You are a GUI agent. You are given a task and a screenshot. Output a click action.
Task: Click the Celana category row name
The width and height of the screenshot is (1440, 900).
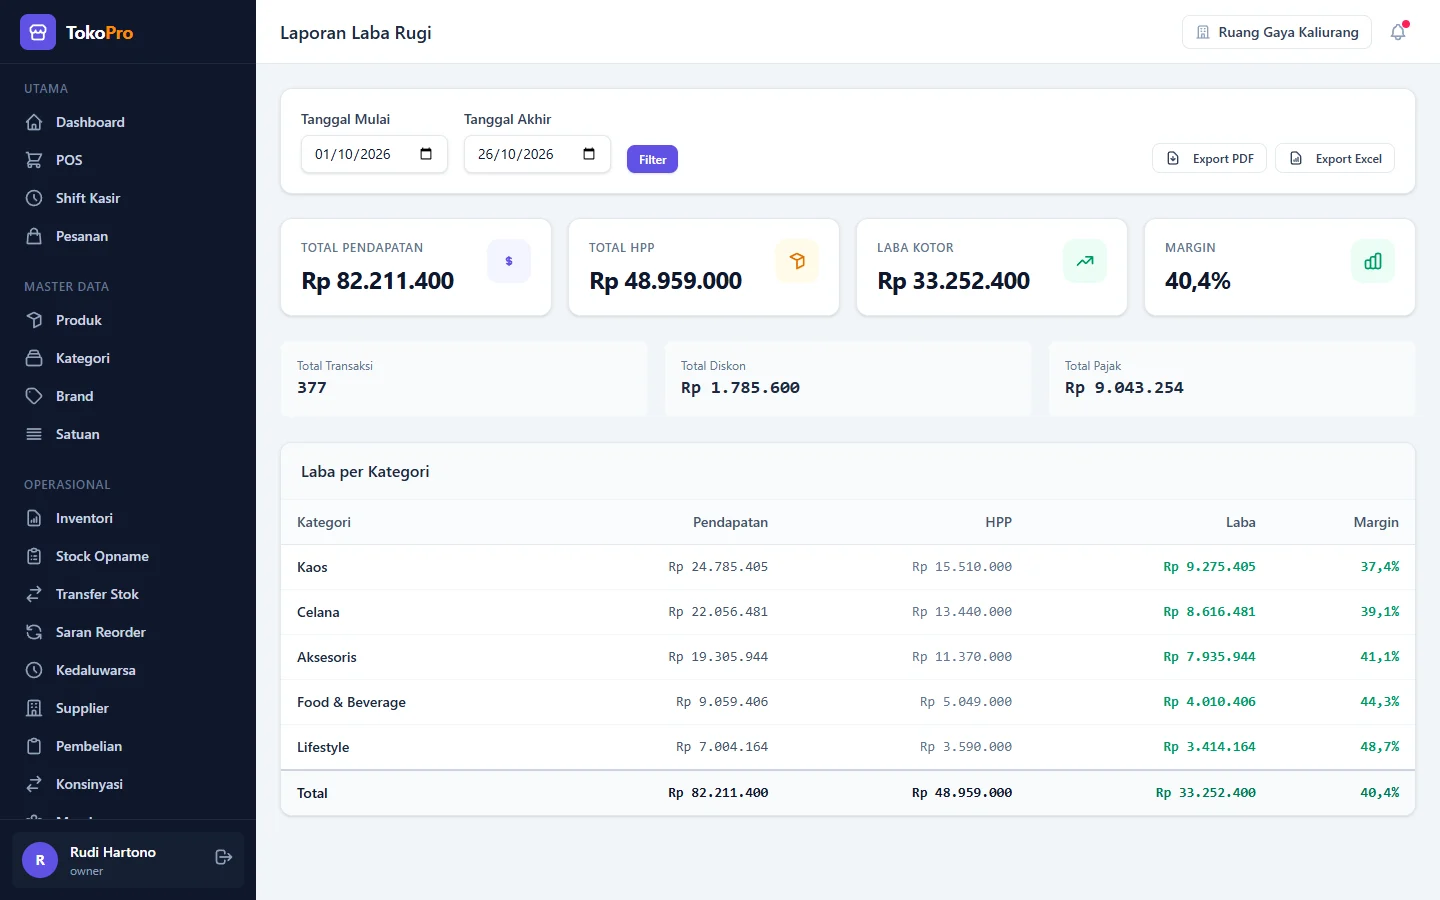tap(318, 612)
